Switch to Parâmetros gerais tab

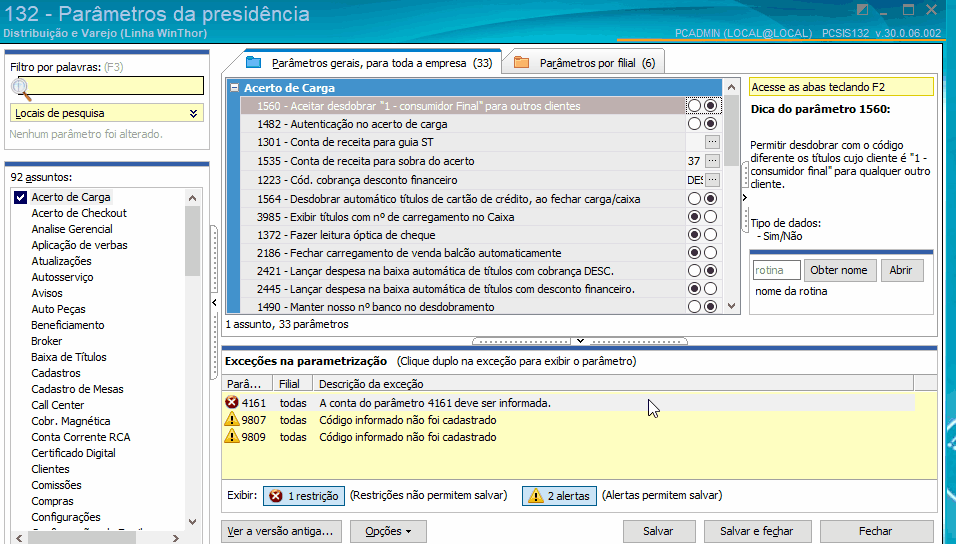372,63
